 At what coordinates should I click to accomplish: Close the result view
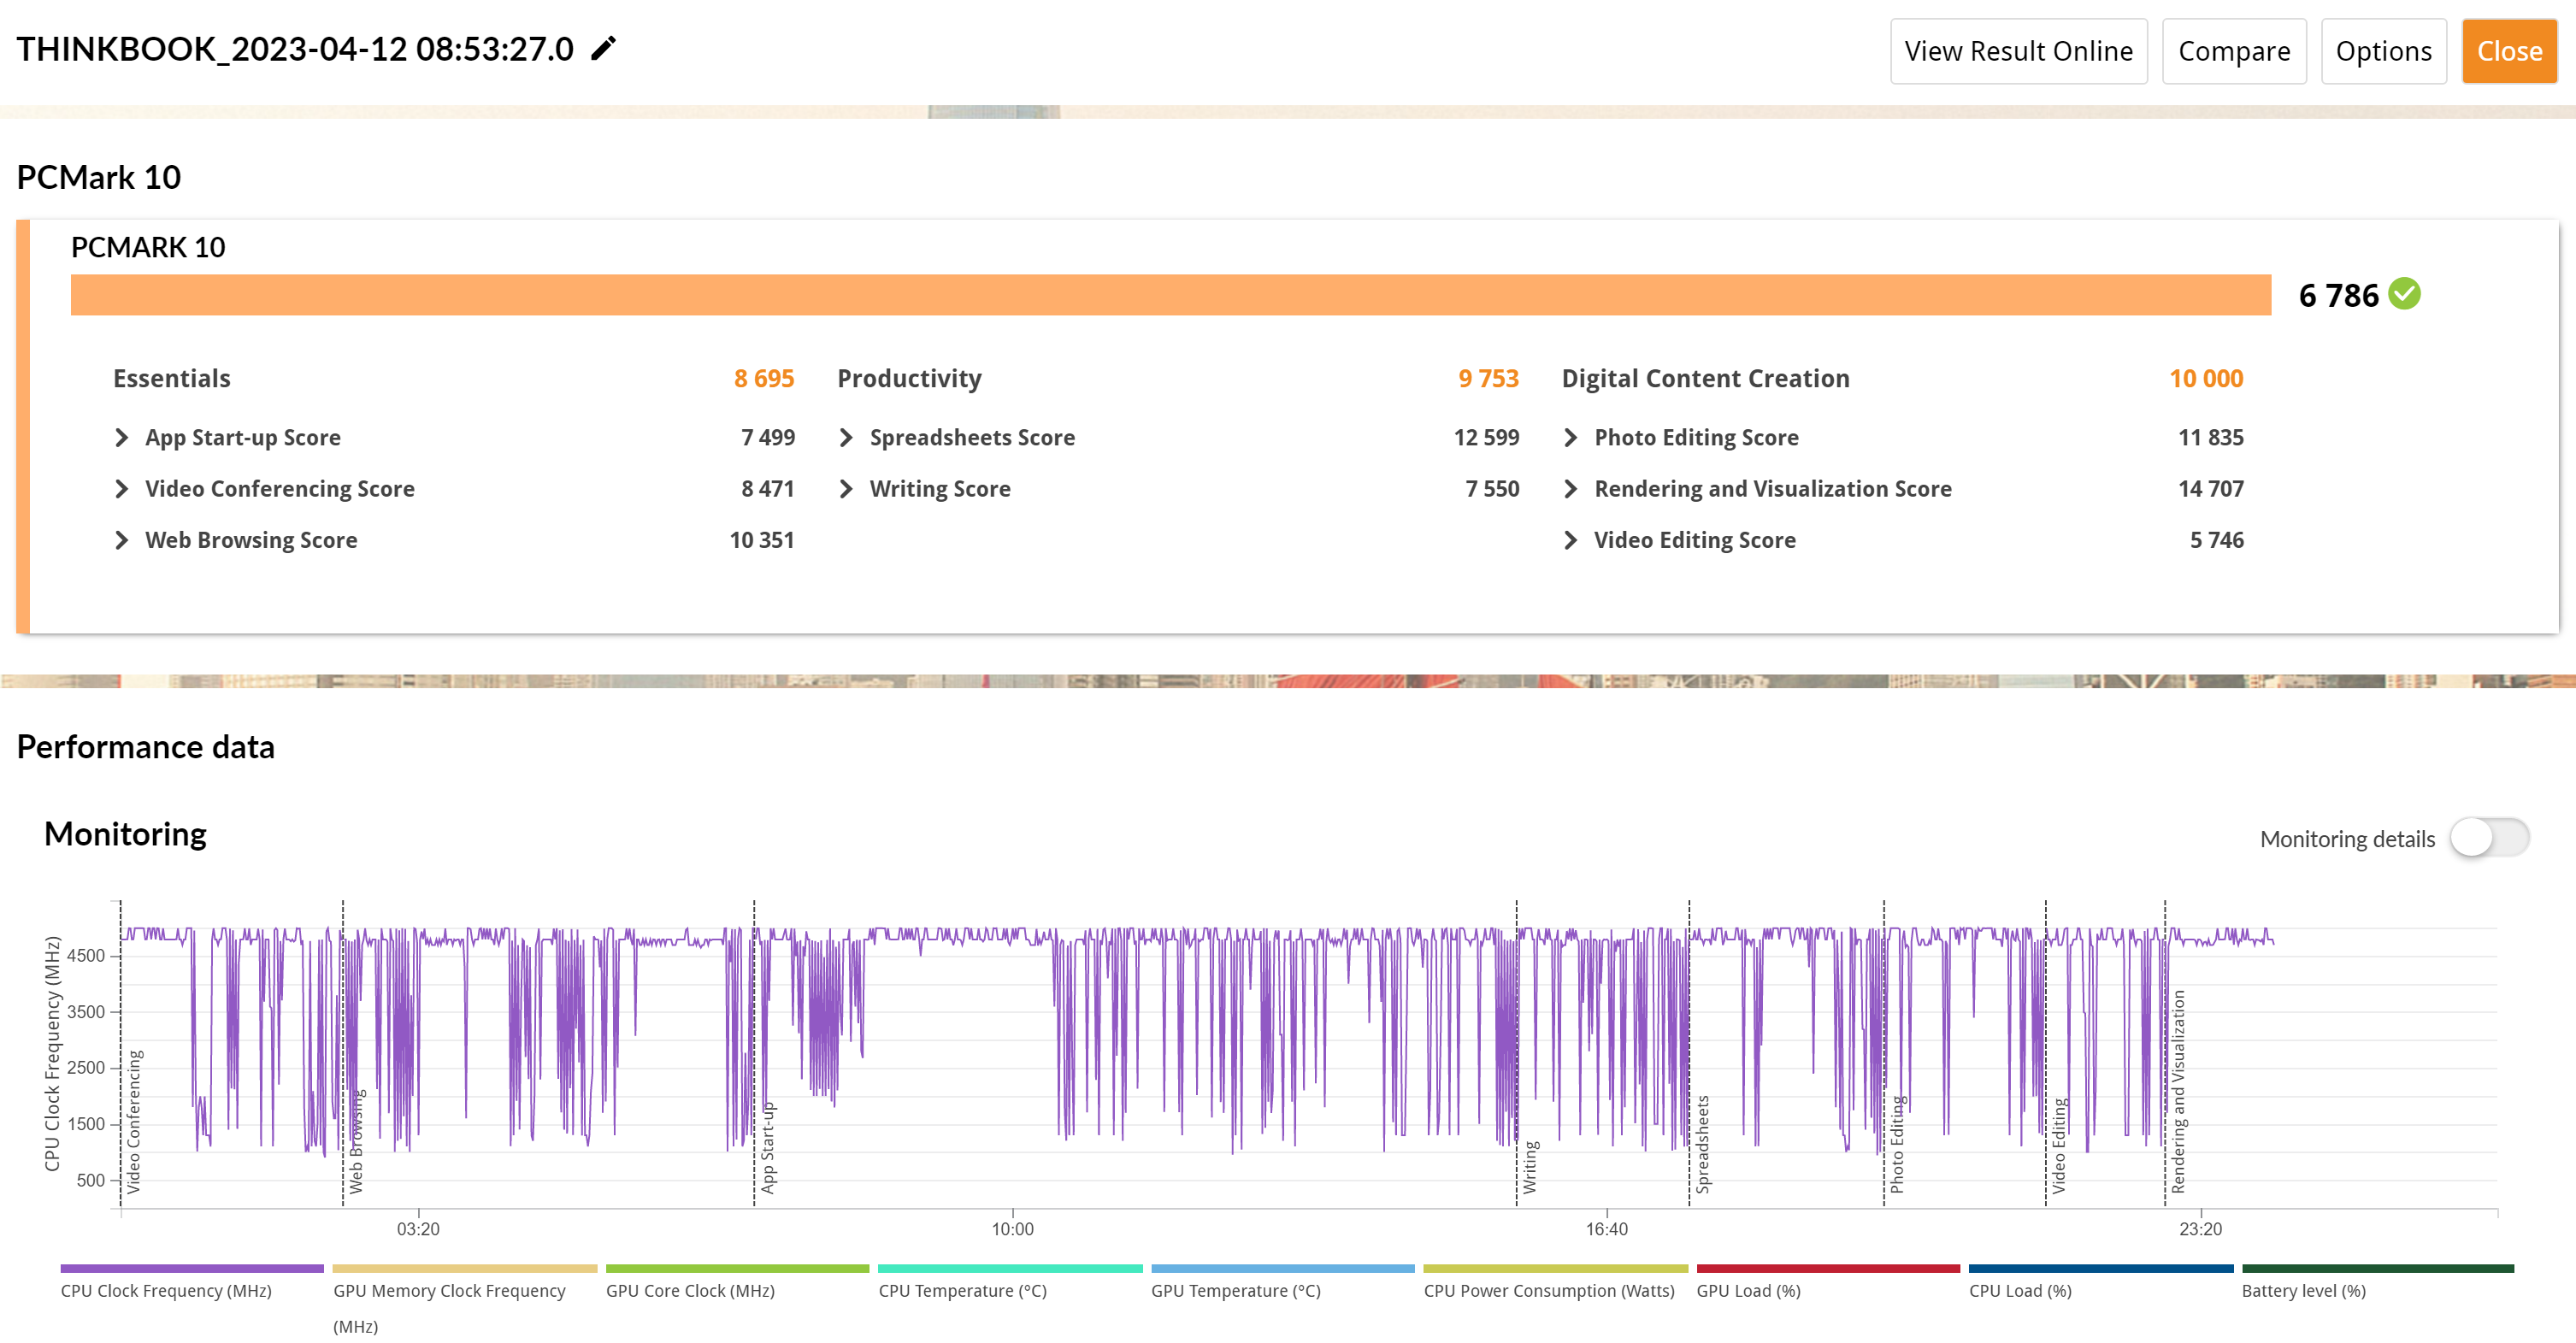pyautogui.click(x=2509, y=51)
